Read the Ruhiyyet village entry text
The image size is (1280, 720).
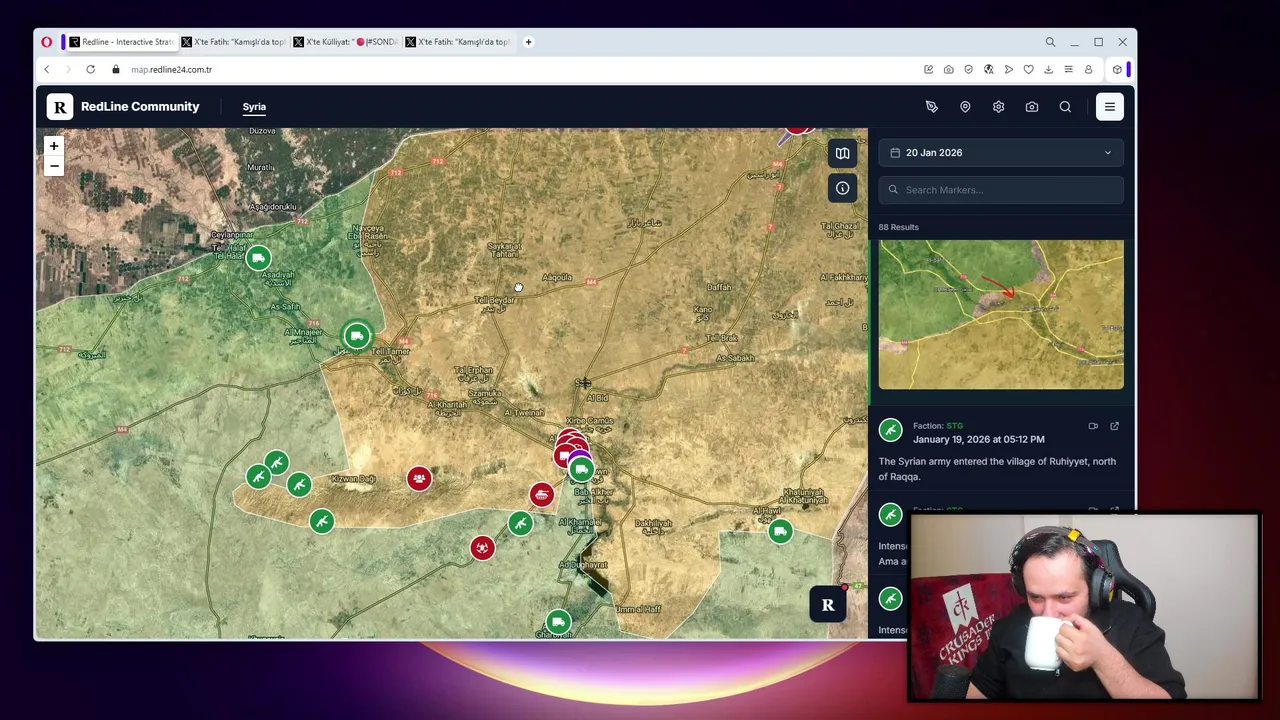coord(997,469)
